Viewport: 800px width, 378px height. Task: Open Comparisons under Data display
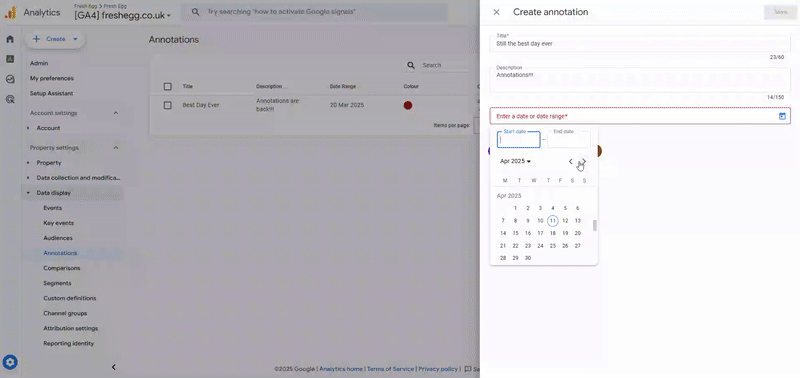(x=62, y=268)
